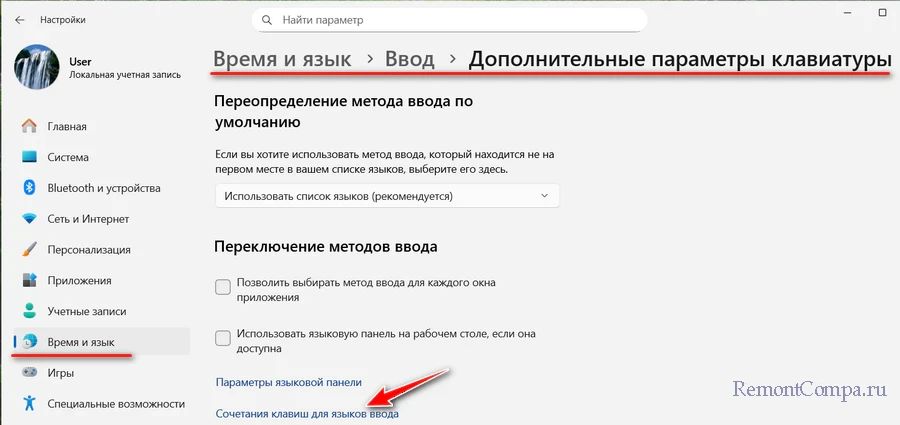Screen dimensions: 900x425
Task: Select Время и язык in the sidebar
Action: (80, 342)
